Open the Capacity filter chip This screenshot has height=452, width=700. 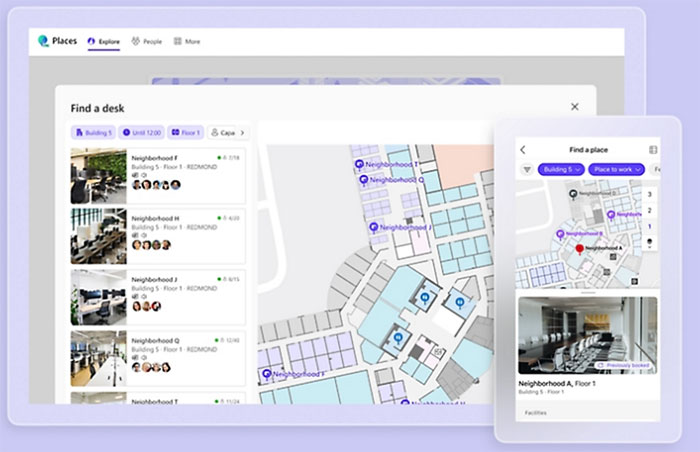pos(222,133)
